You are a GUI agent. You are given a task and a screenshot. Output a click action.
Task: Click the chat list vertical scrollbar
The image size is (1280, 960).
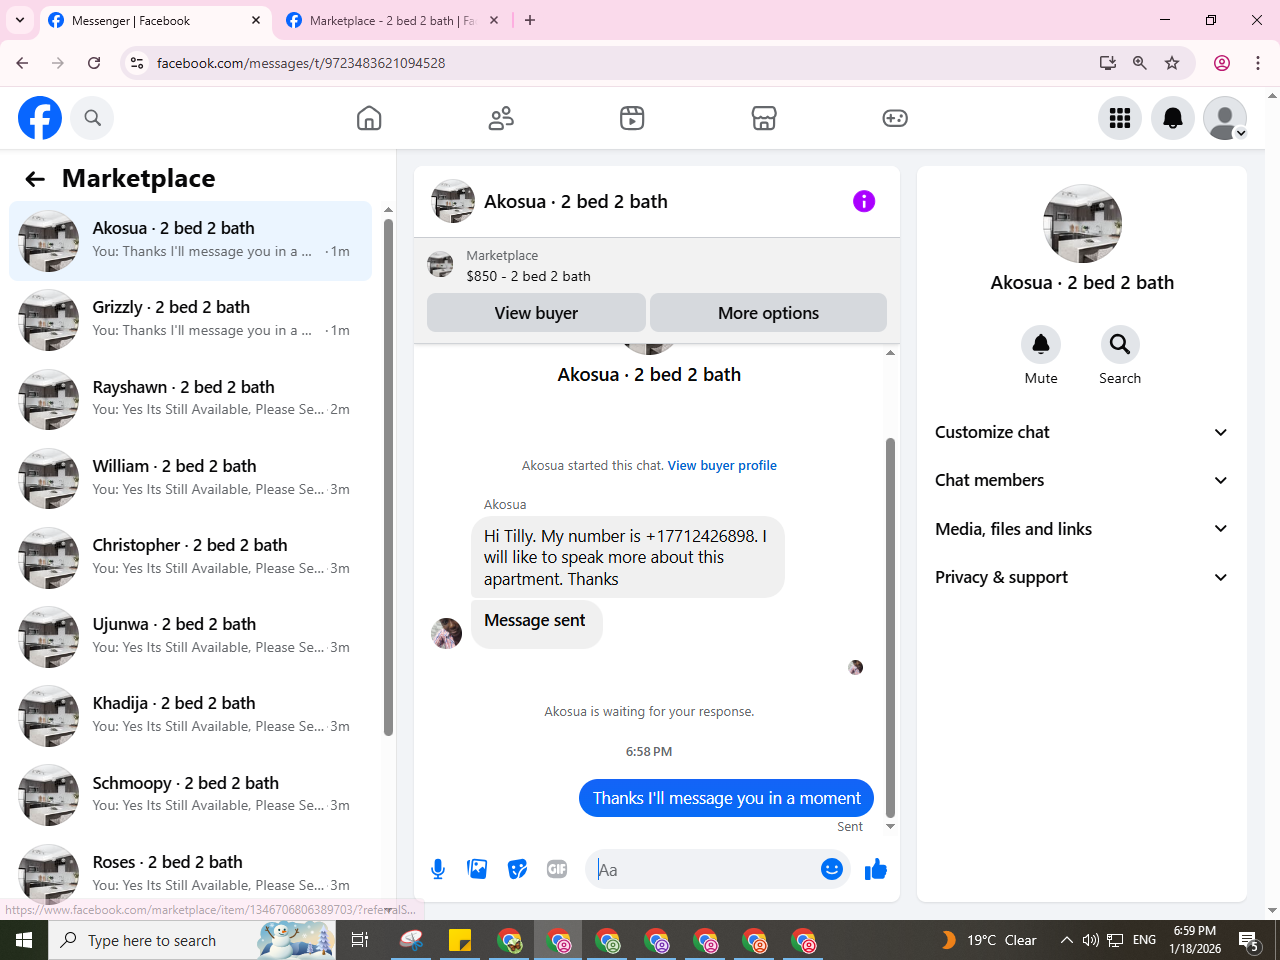(389, 477)
